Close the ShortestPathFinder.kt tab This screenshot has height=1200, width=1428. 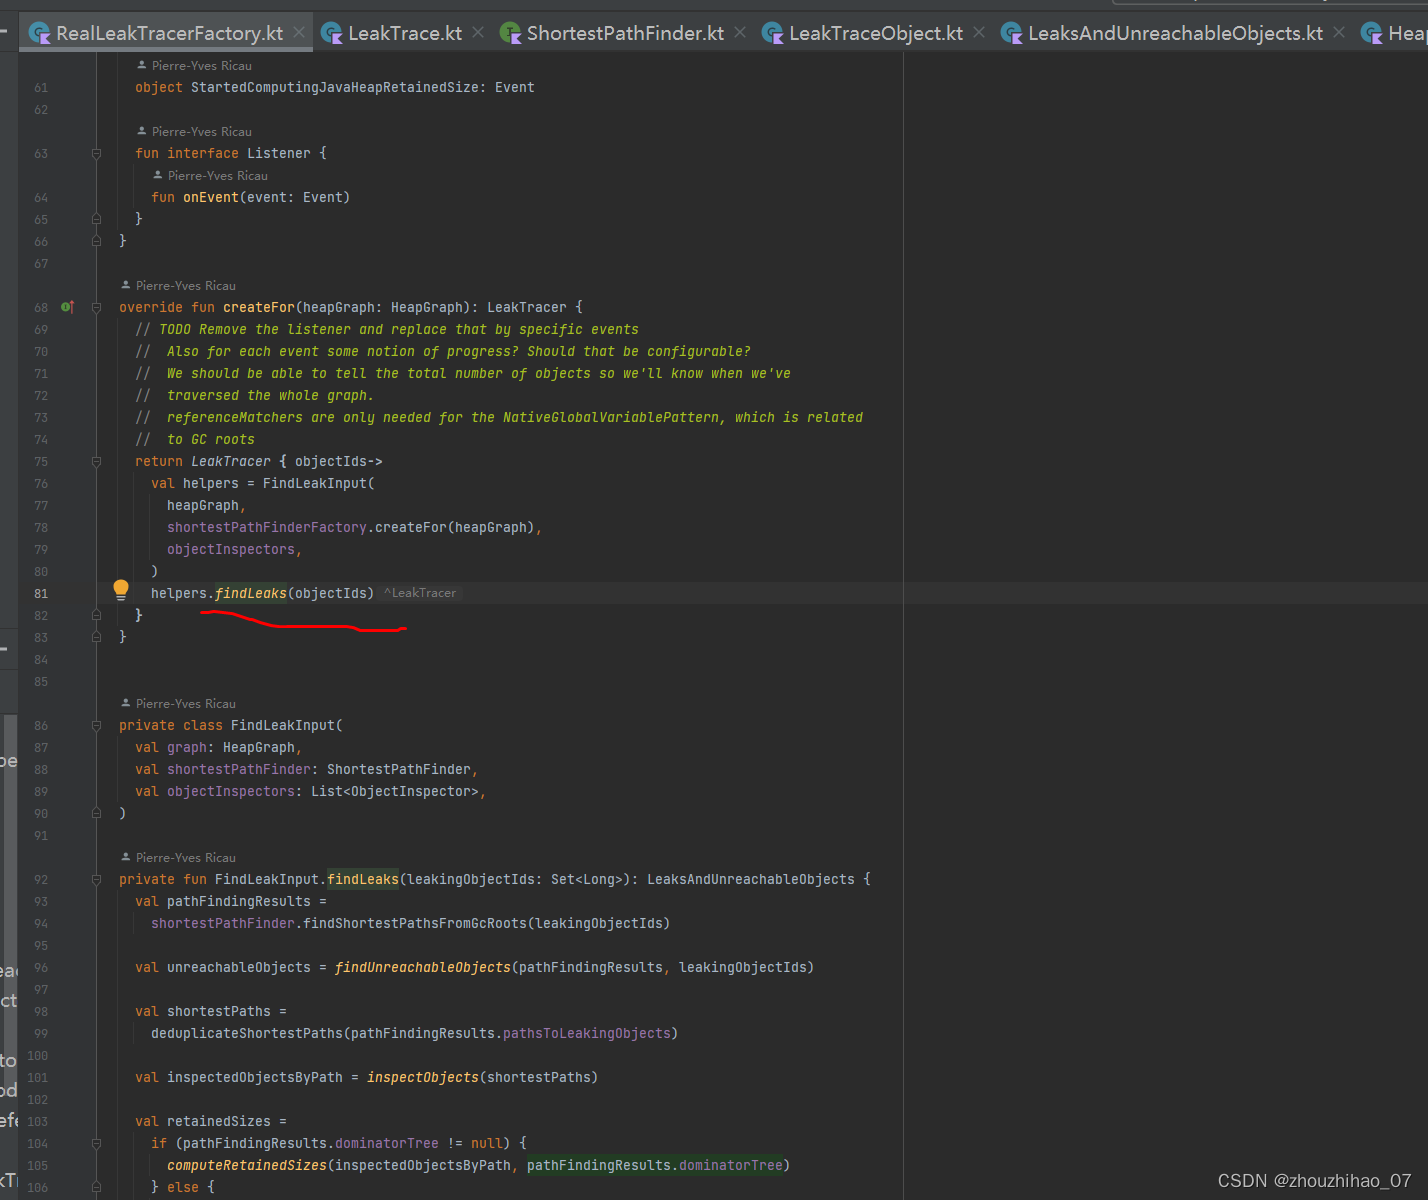pos(740,33)
